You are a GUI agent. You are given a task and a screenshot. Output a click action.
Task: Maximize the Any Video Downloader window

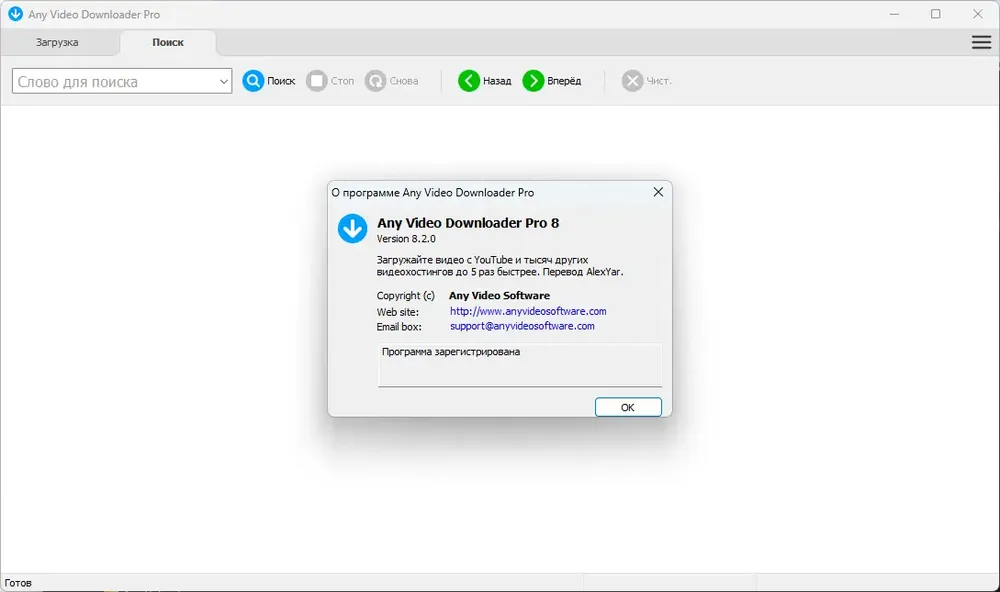coord(936,14)
